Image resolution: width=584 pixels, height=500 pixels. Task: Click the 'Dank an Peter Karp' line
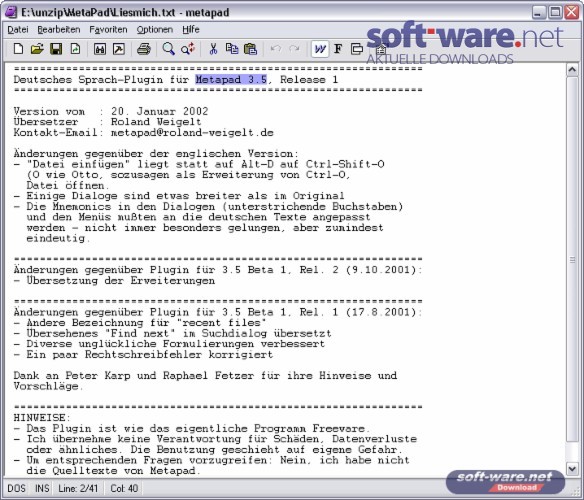(205, 376)
